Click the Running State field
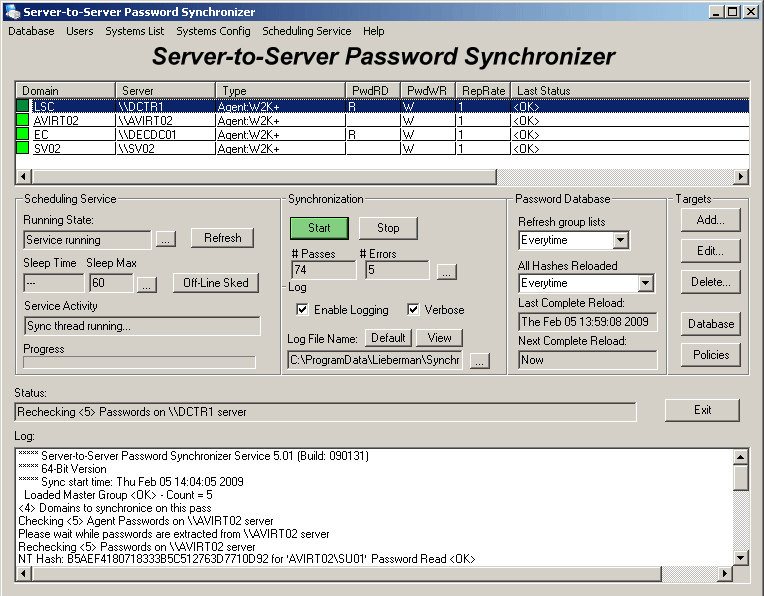The image size is (764, 596). (x=87, y=240)
